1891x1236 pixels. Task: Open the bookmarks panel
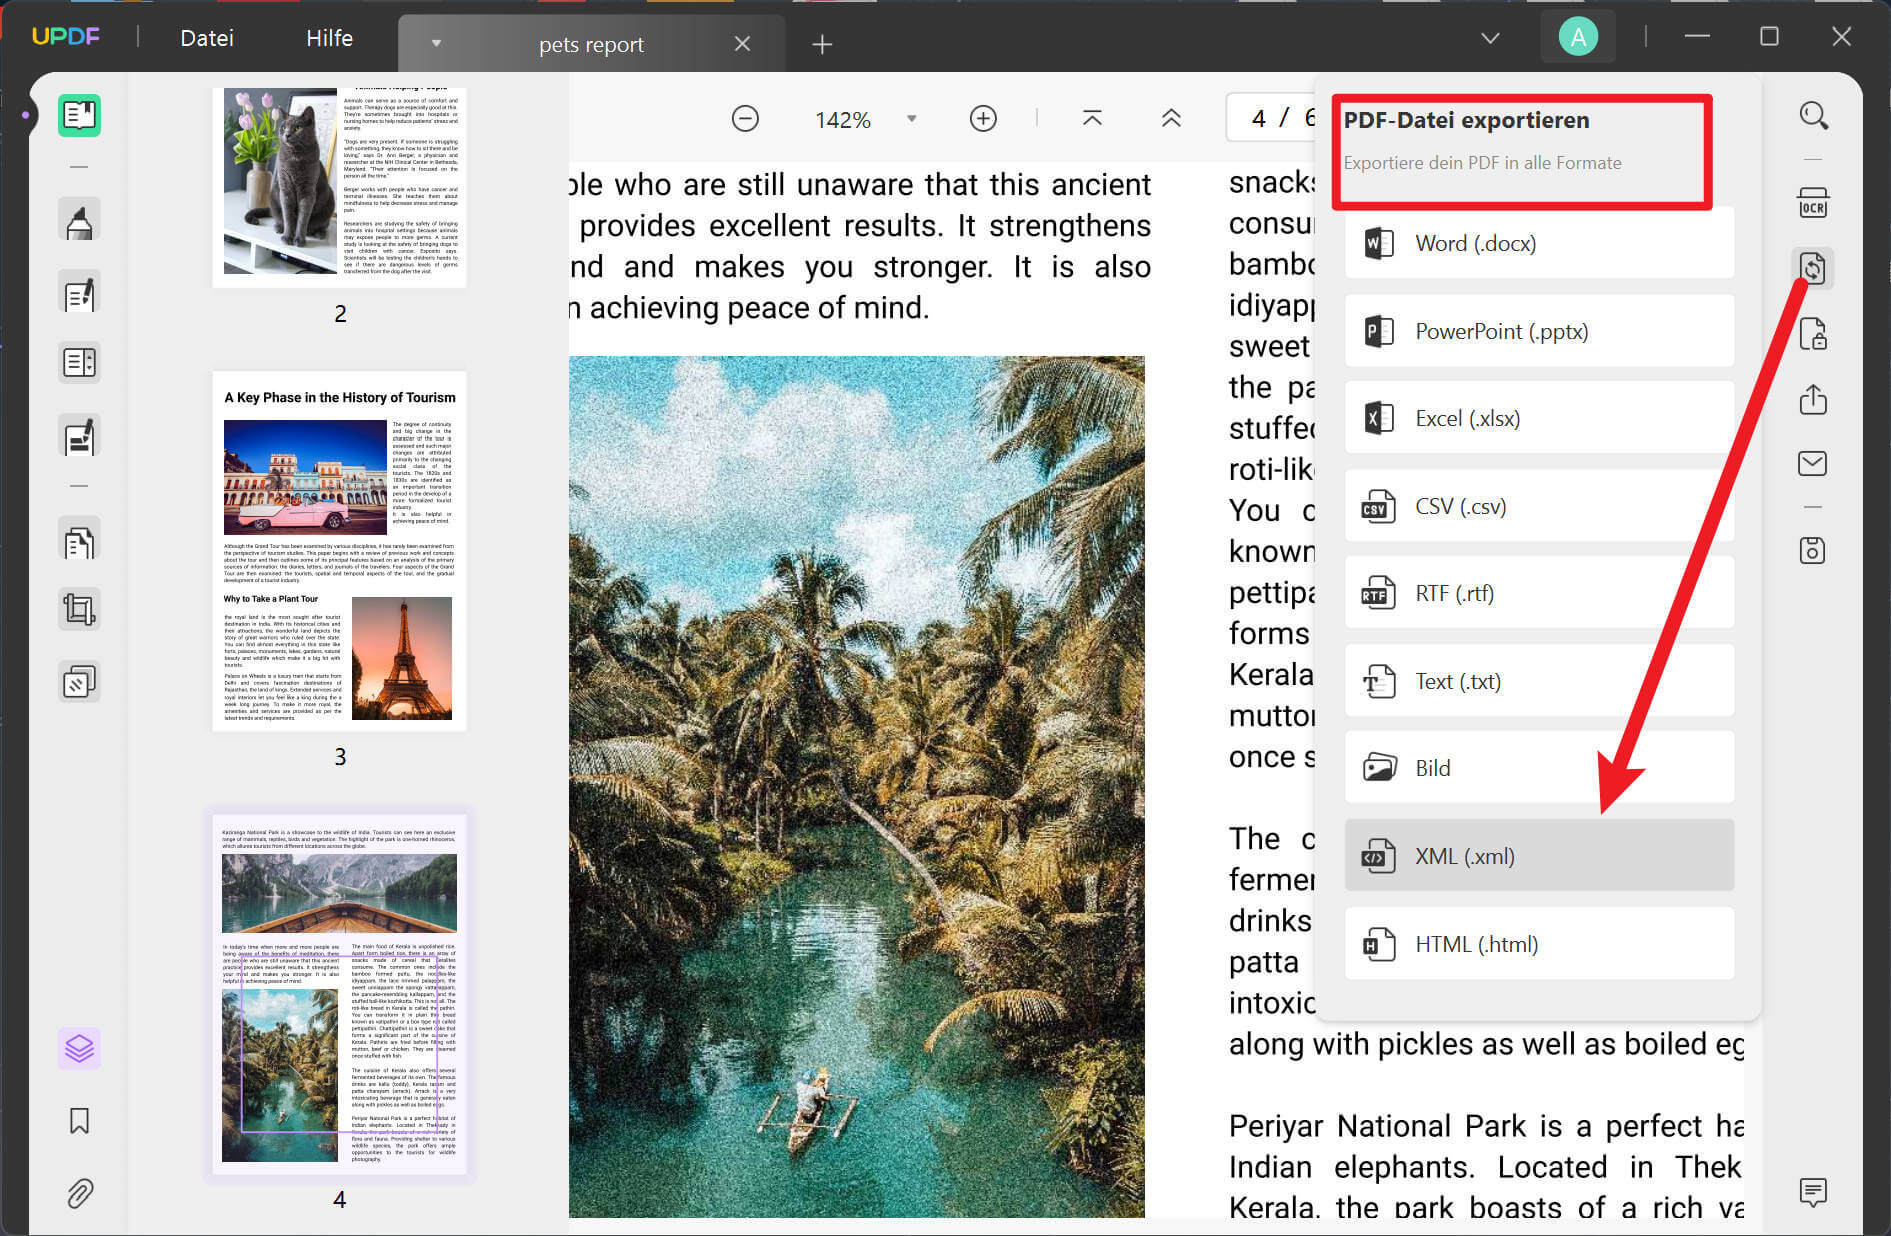click(x=79, y=1121)
